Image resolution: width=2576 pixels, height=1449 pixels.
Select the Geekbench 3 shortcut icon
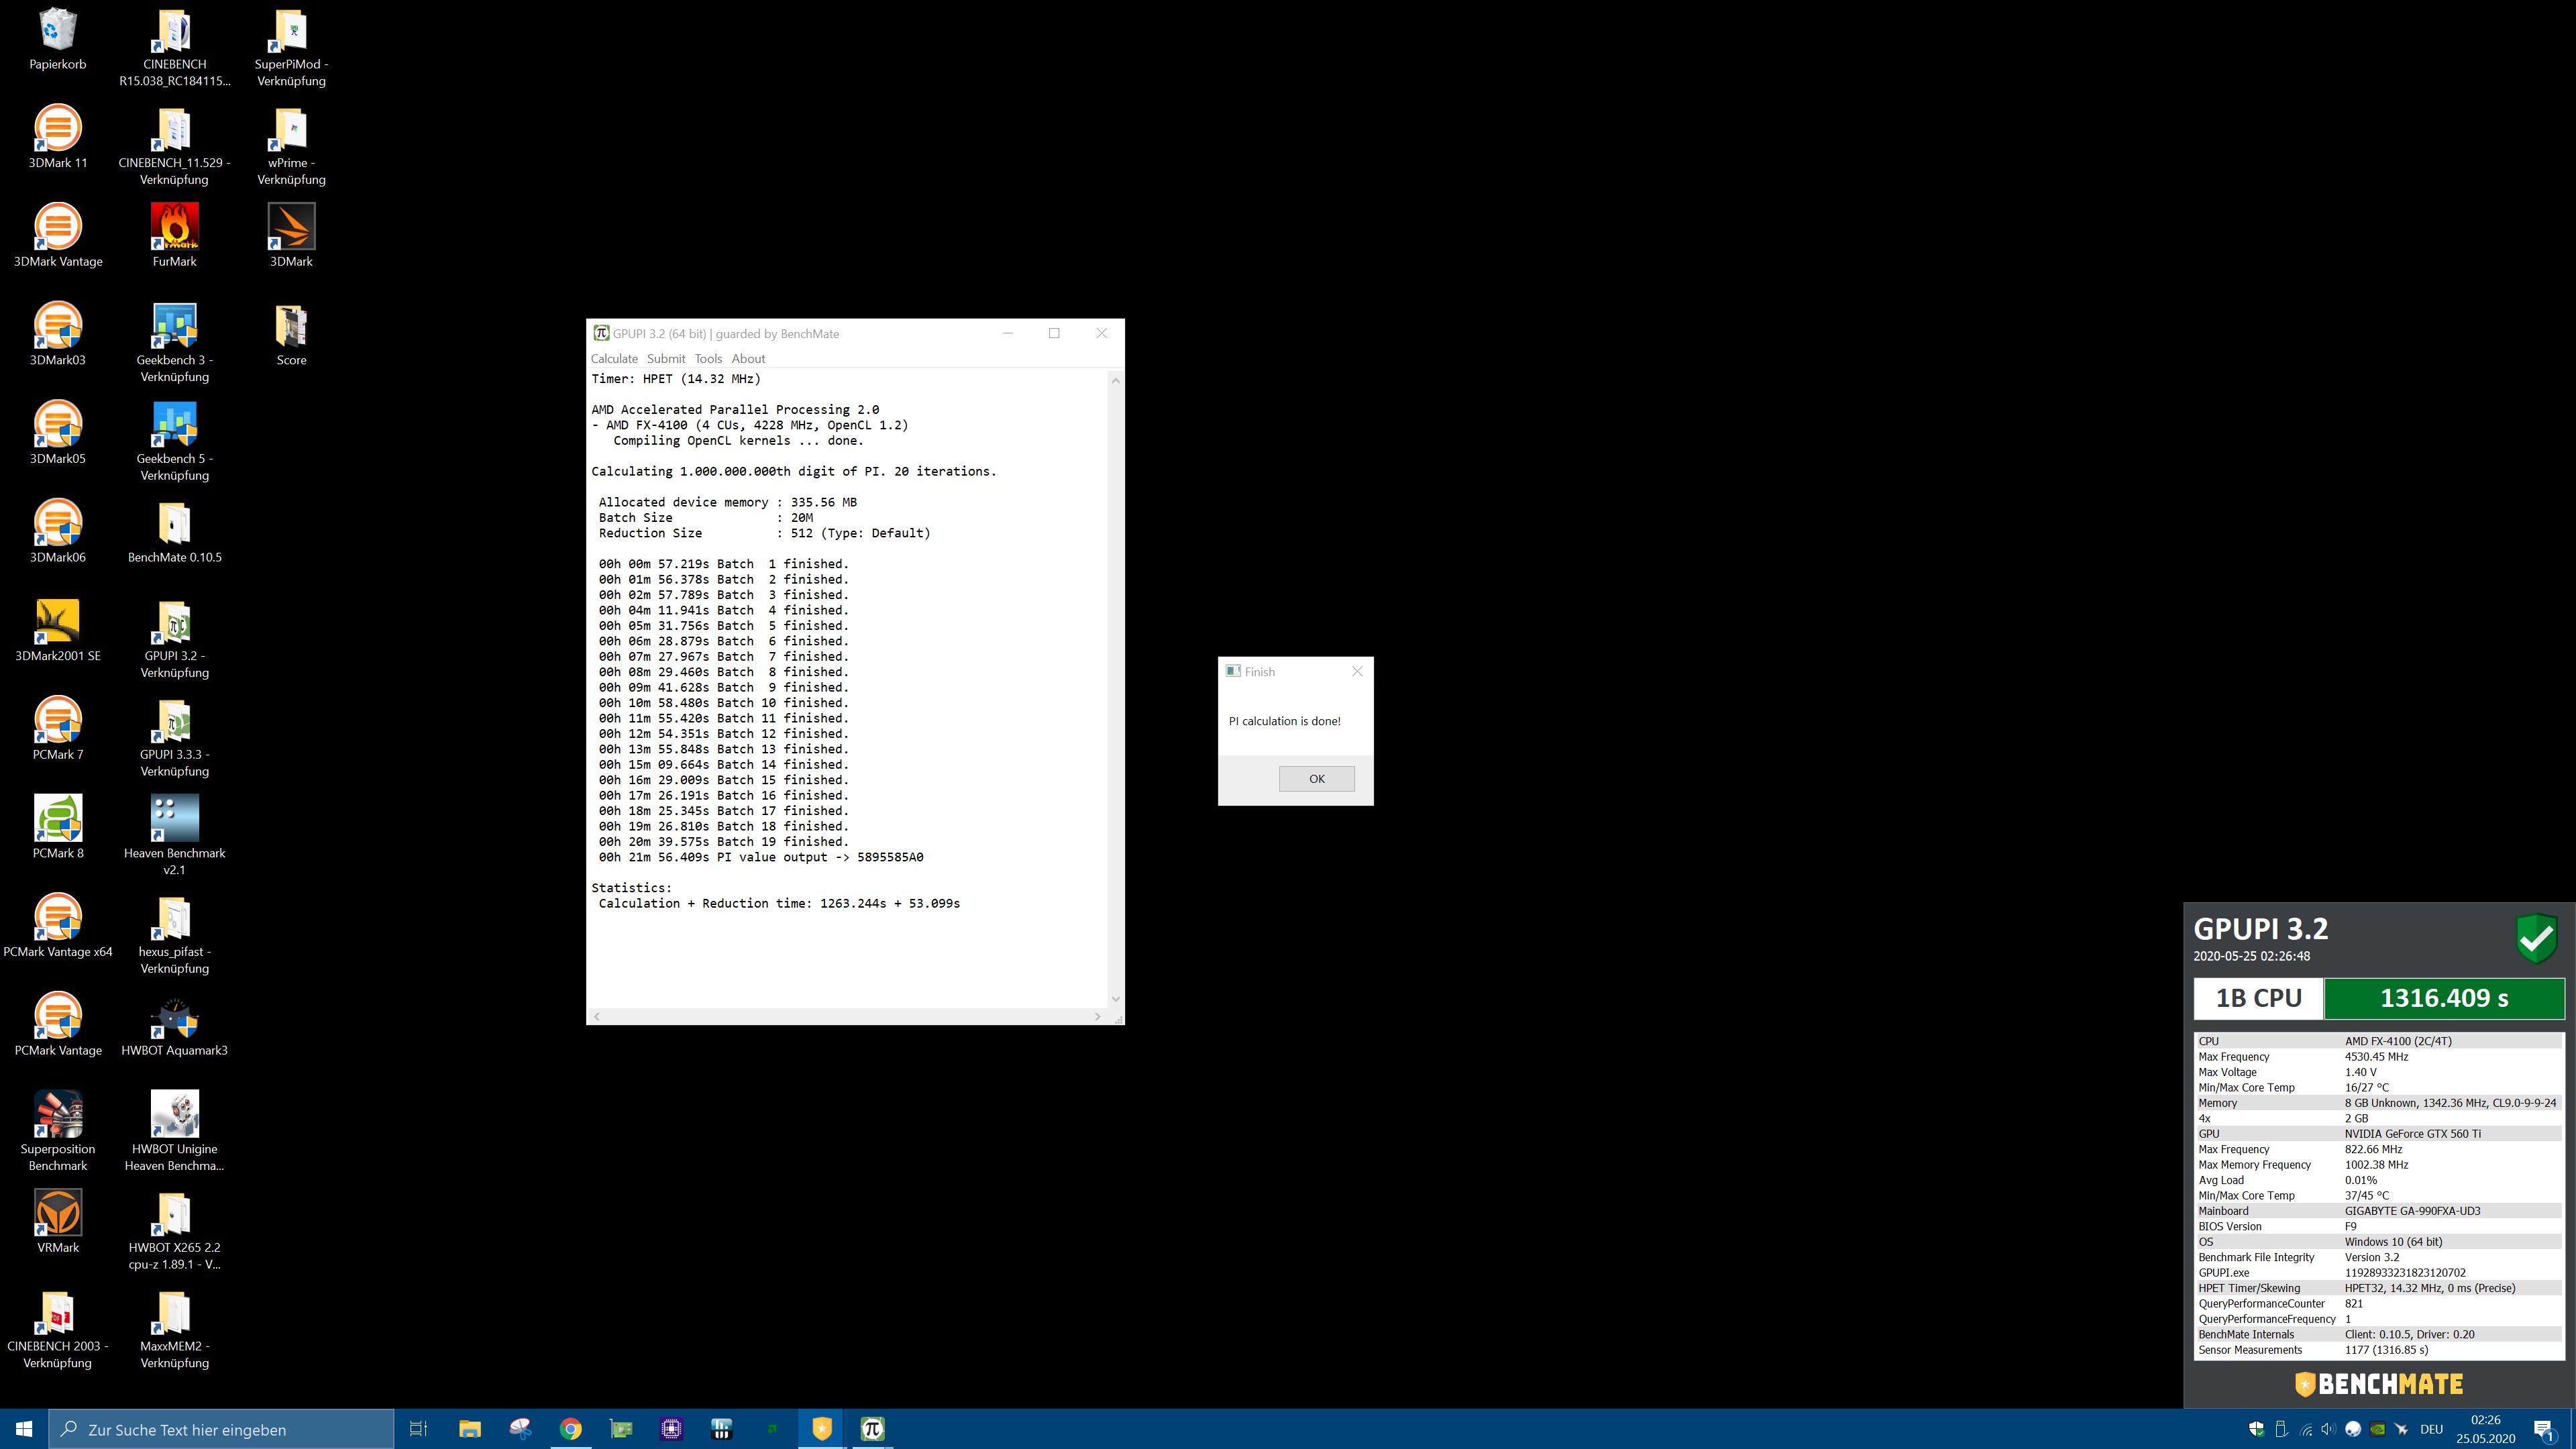(175, 343)
